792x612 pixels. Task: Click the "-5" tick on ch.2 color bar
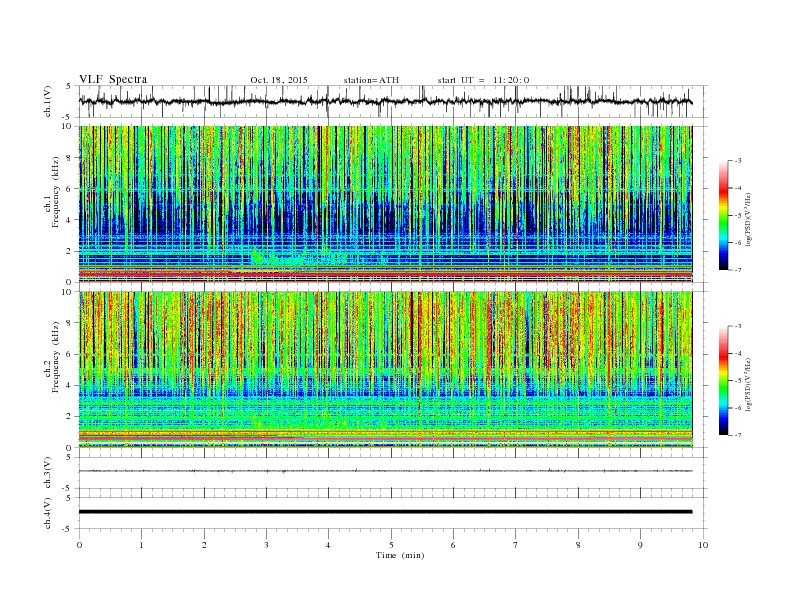tap(738, 381)
